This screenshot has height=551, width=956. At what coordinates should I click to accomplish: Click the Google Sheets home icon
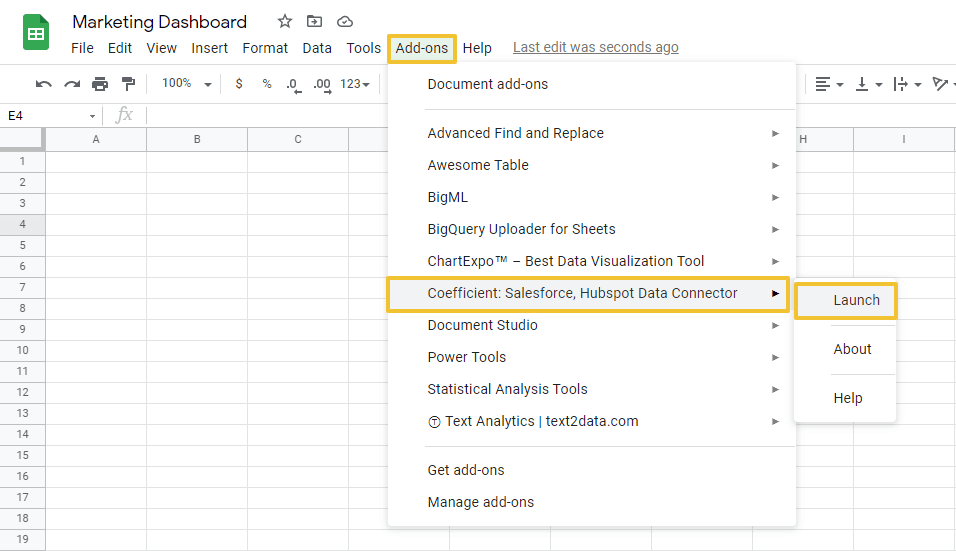pyautogui.click(x=36, y=32)
